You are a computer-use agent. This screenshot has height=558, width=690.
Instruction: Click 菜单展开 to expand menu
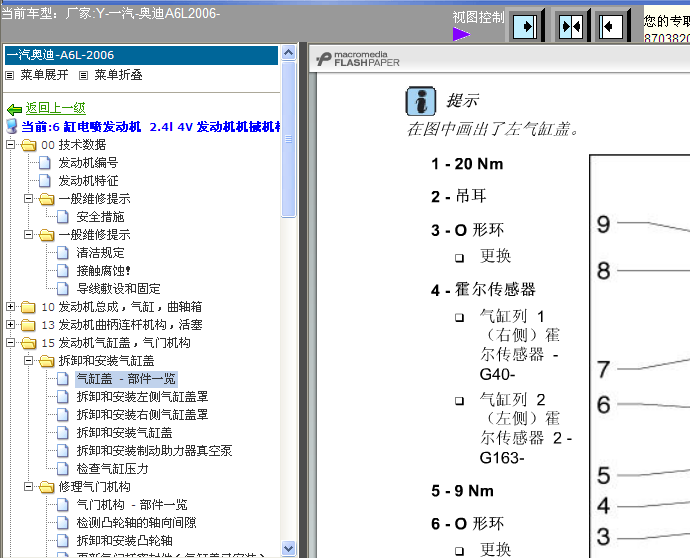pos(44,75)
